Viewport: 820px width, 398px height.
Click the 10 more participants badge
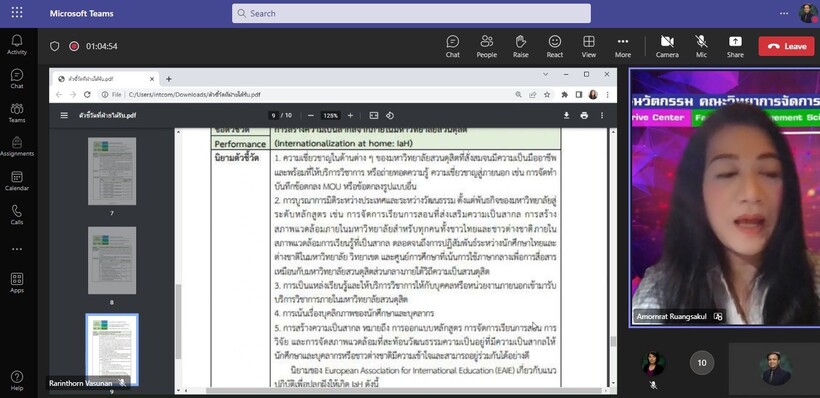pyautogui.click(x=702, y=363)
